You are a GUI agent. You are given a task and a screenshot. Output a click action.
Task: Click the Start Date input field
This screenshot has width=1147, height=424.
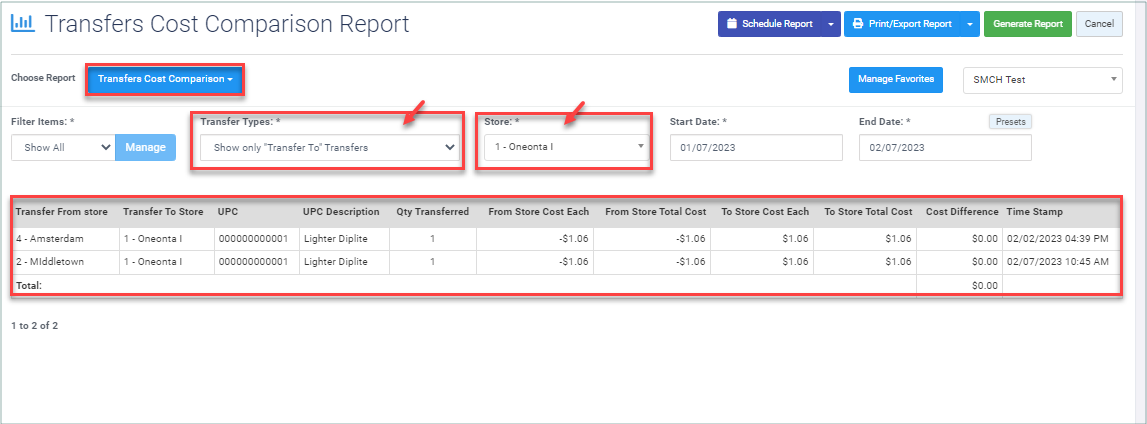coord(756,148)
